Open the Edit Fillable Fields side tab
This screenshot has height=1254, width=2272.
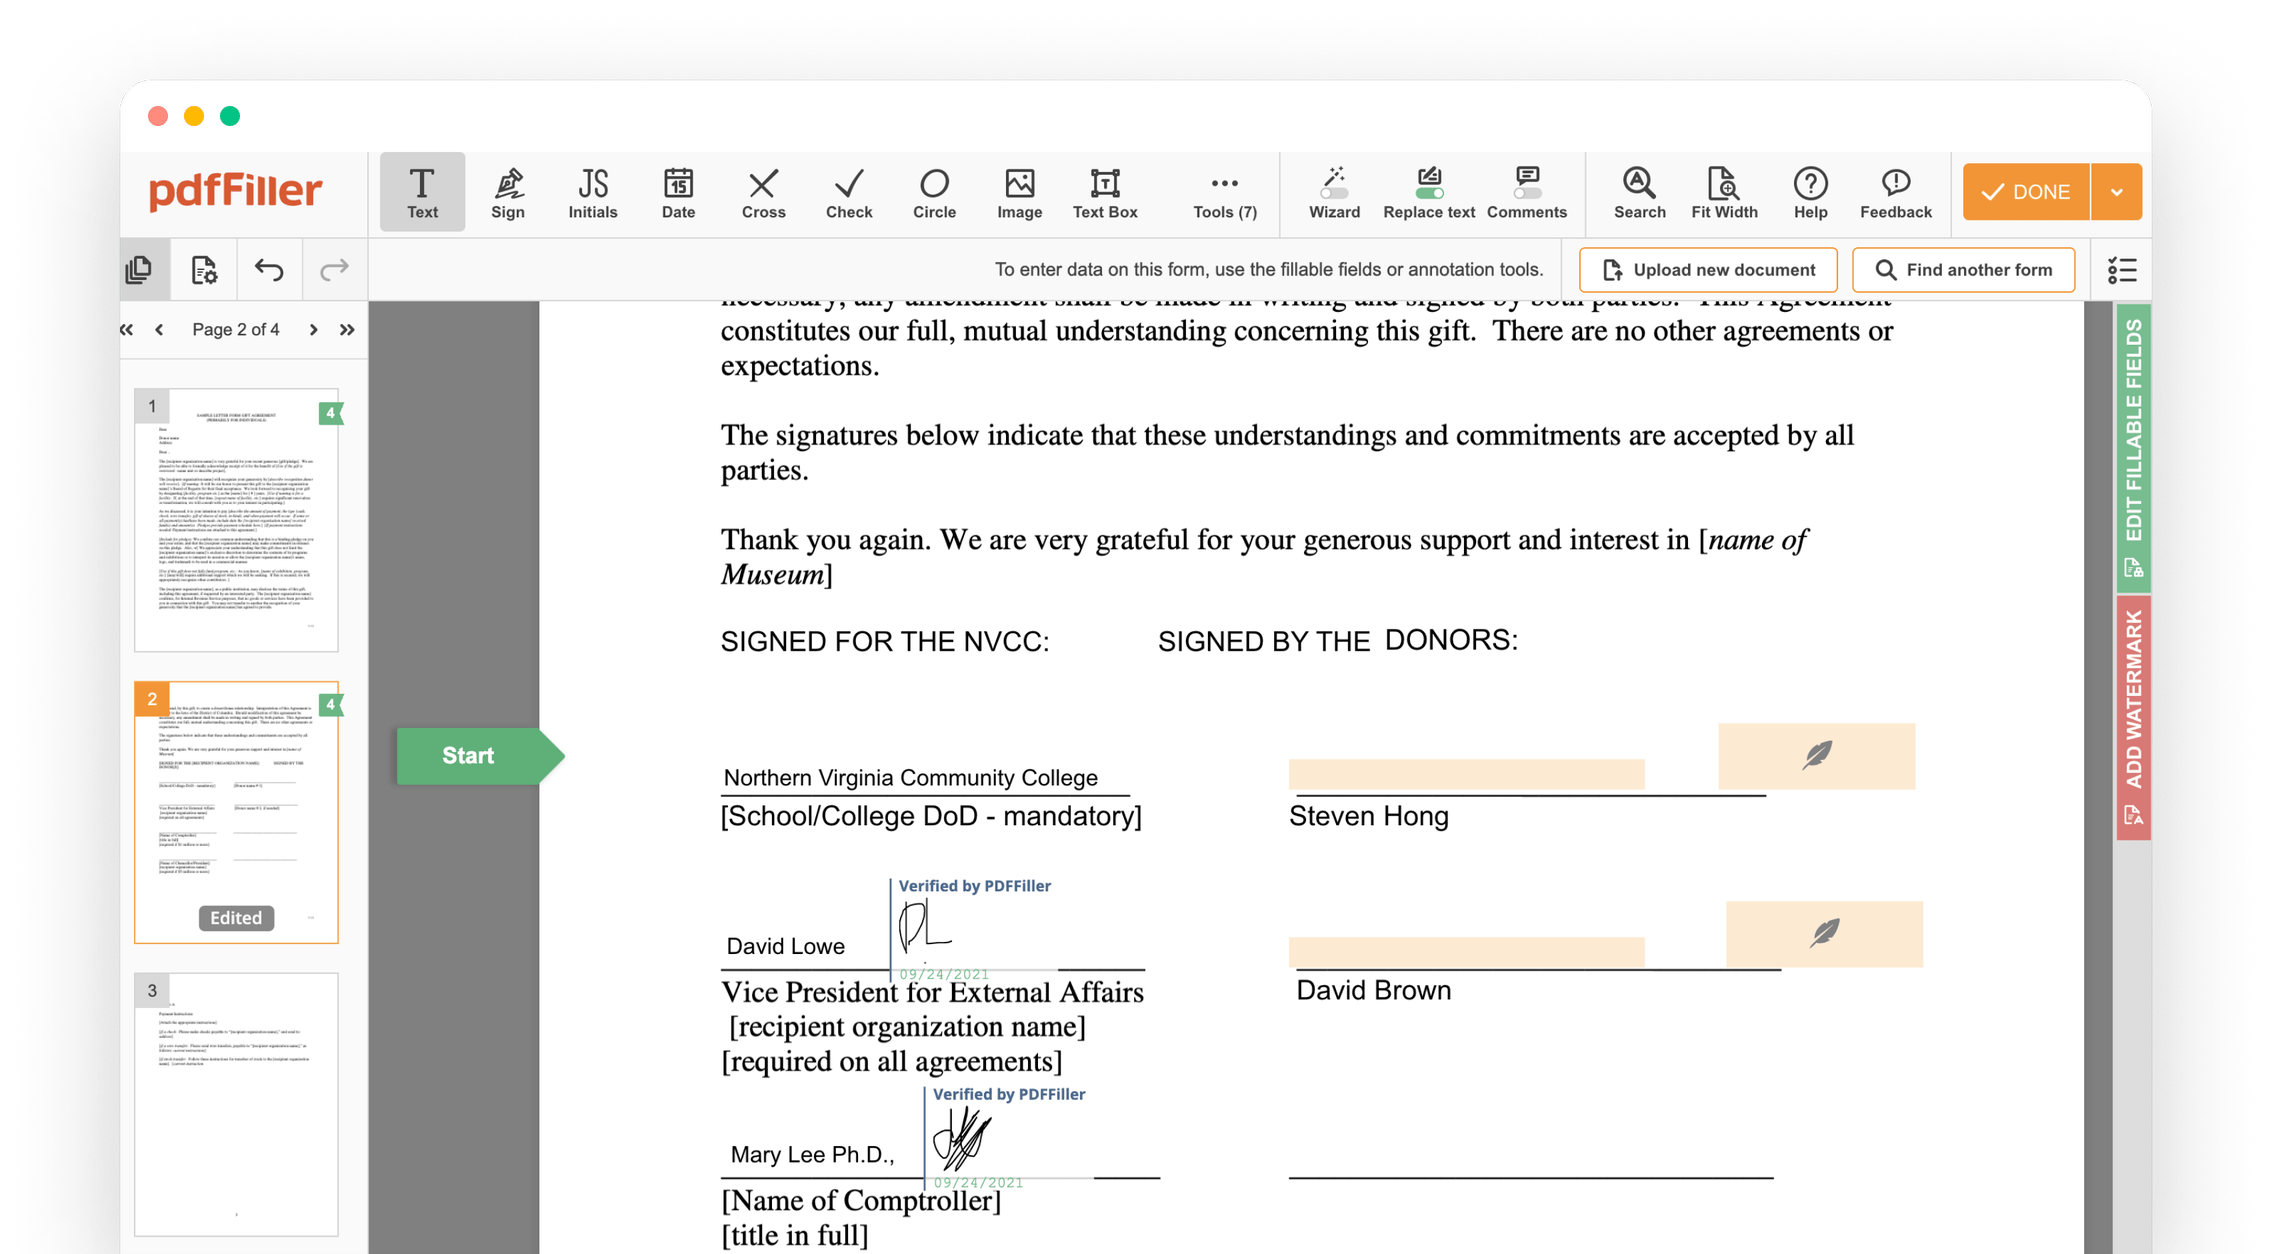tap(2133, 445)
